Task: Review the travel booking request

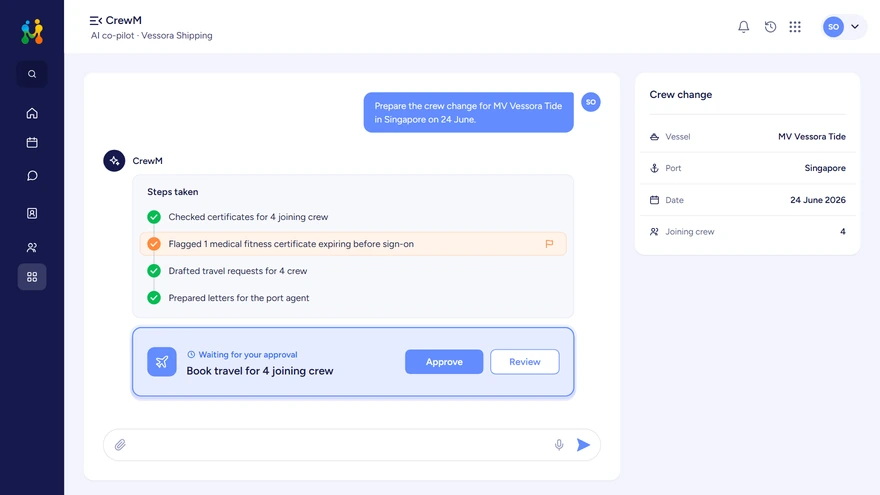Action: pos(525,362)
